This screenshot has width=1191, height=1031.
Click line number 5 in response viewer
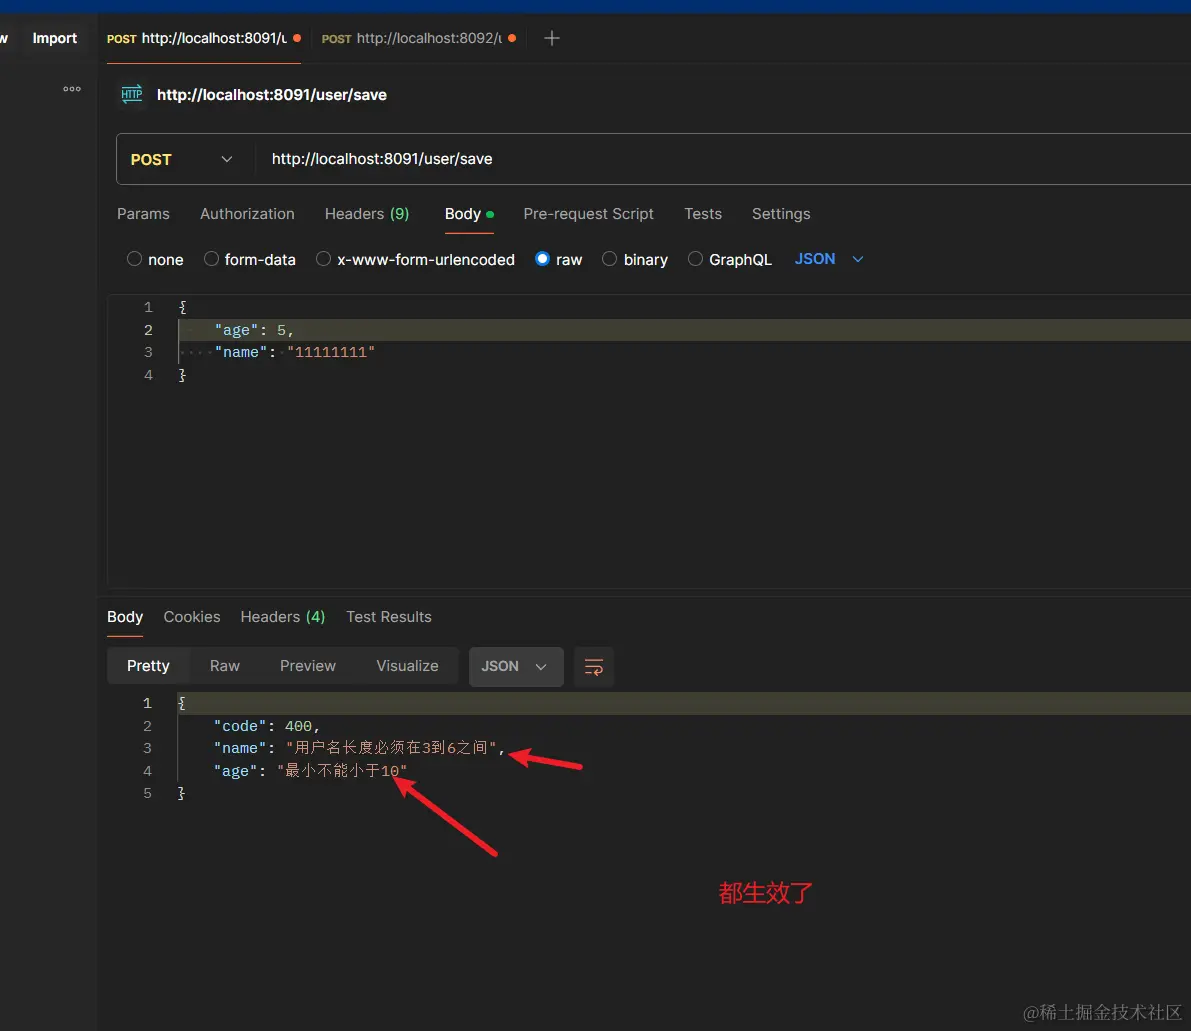click(147, 792)
